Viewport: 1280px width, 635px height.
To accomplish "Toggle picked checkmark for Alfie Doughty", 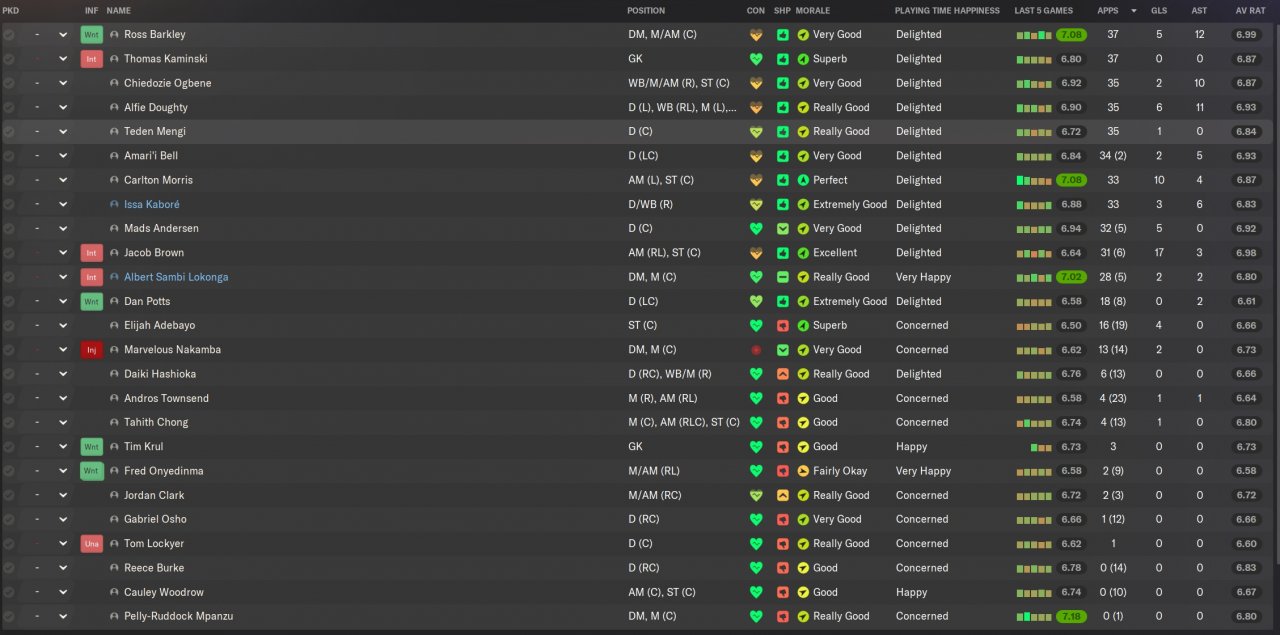I will 9,108.
